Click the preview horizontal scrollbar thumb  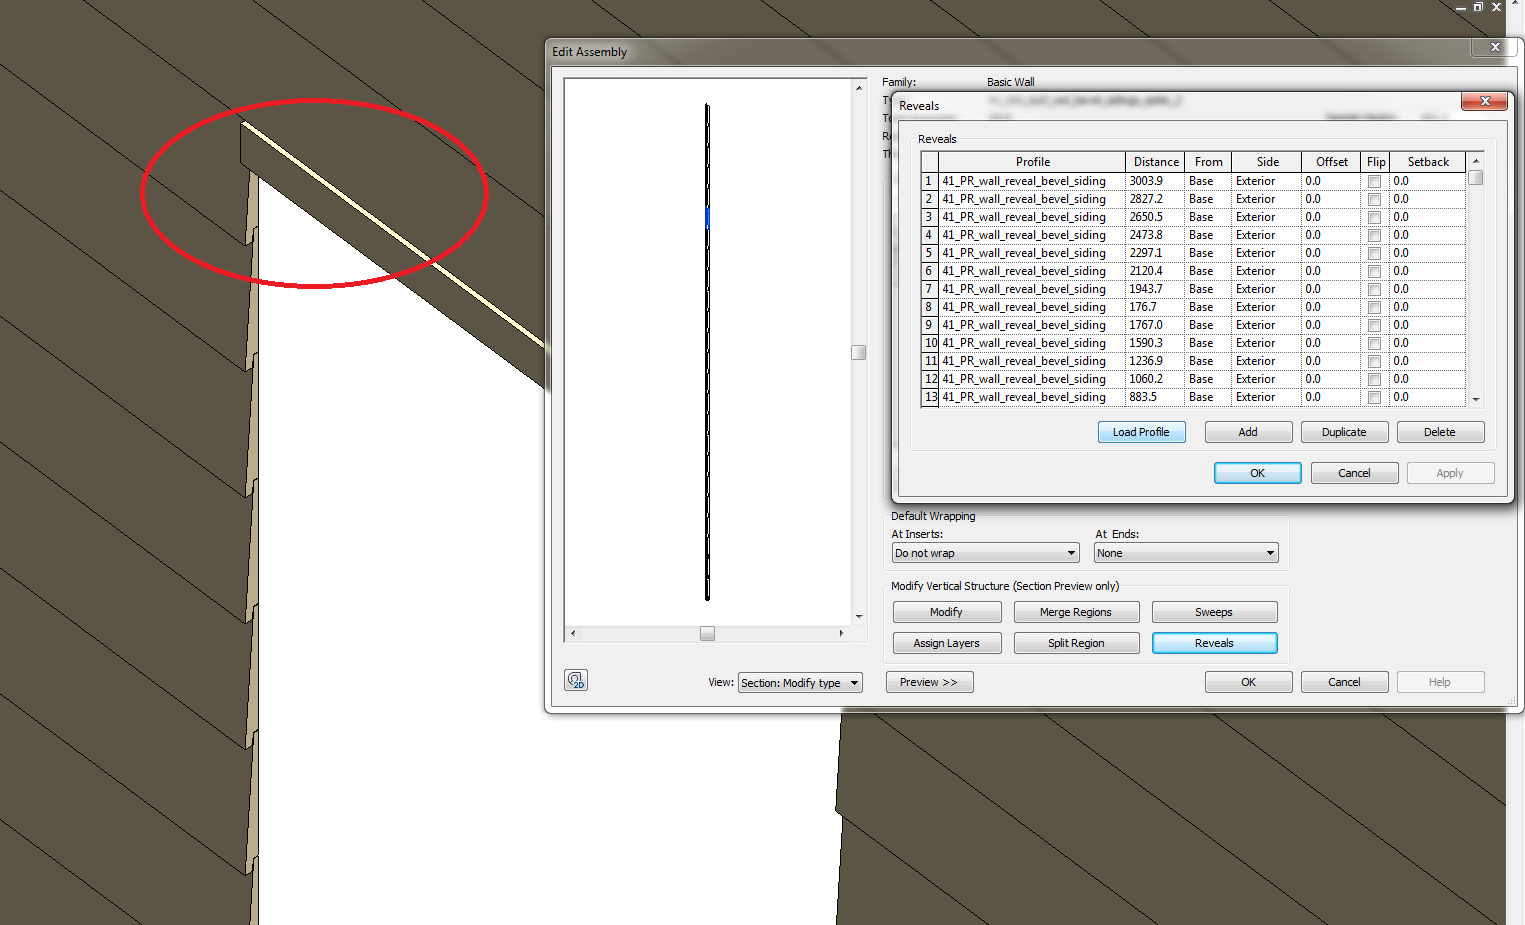coord(707,633)
